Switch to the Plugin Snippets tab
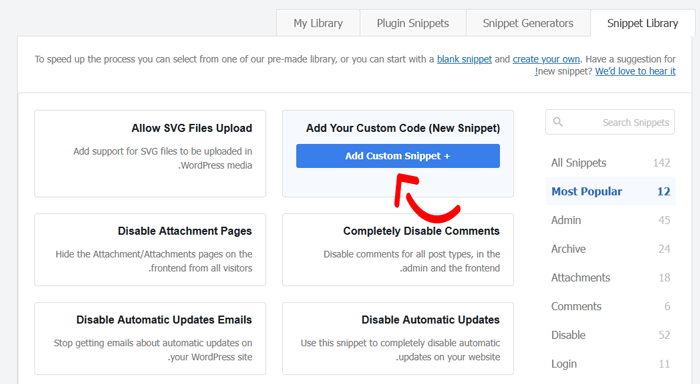Screen dimensions: 700x384 coord(413,23)
